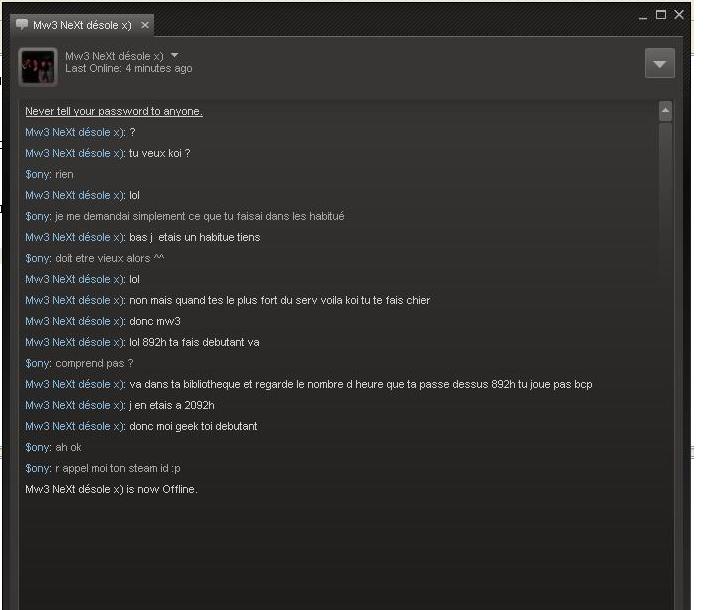Viewport: 720px width, 610px height.
Task: Click the 'is now Offline' status message
Action: (112, 490)
